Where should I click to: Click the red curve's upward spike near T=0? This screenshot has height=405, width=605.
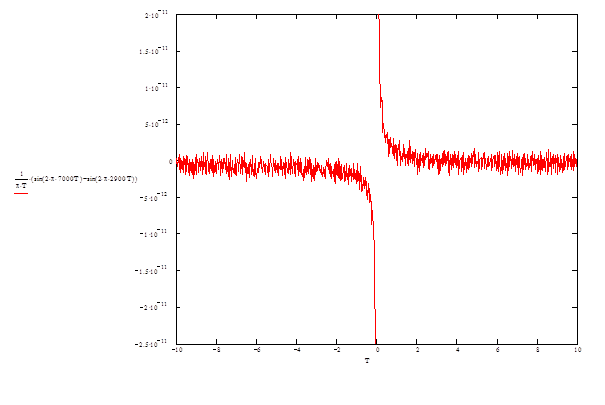pos(380,60)
